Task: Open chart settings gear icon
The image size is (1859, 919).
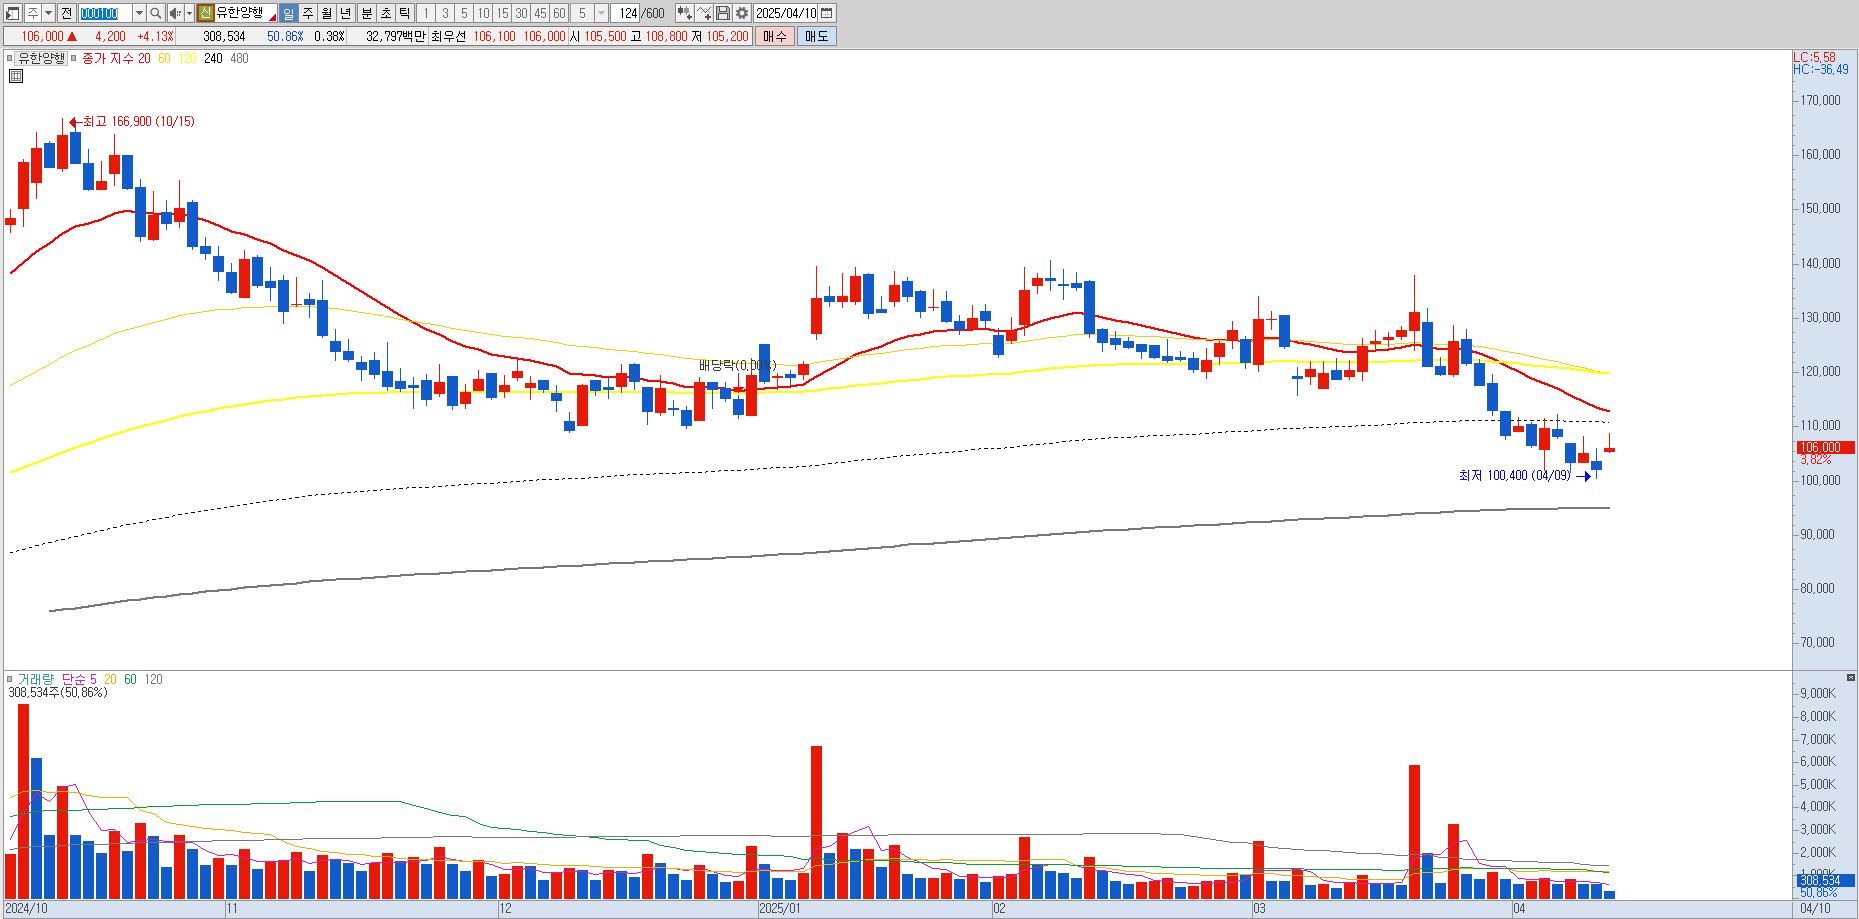Action: click(742, 13)
